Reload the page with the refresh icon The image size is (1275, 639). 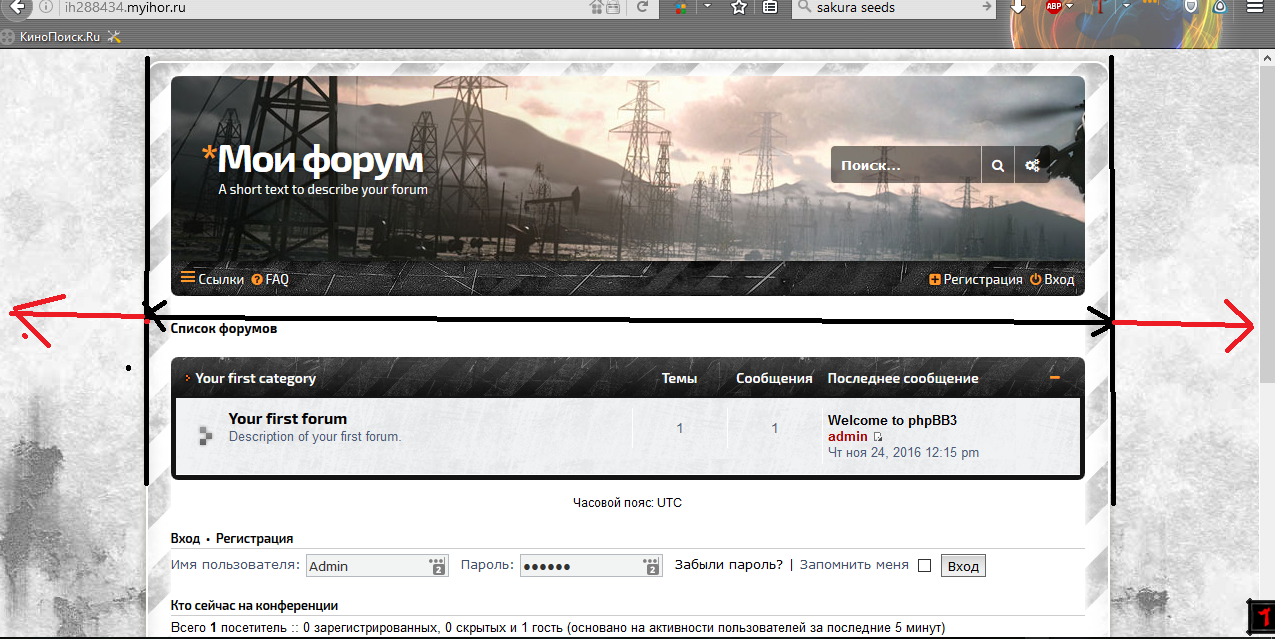pyautogui.click(x=643, y=7)
